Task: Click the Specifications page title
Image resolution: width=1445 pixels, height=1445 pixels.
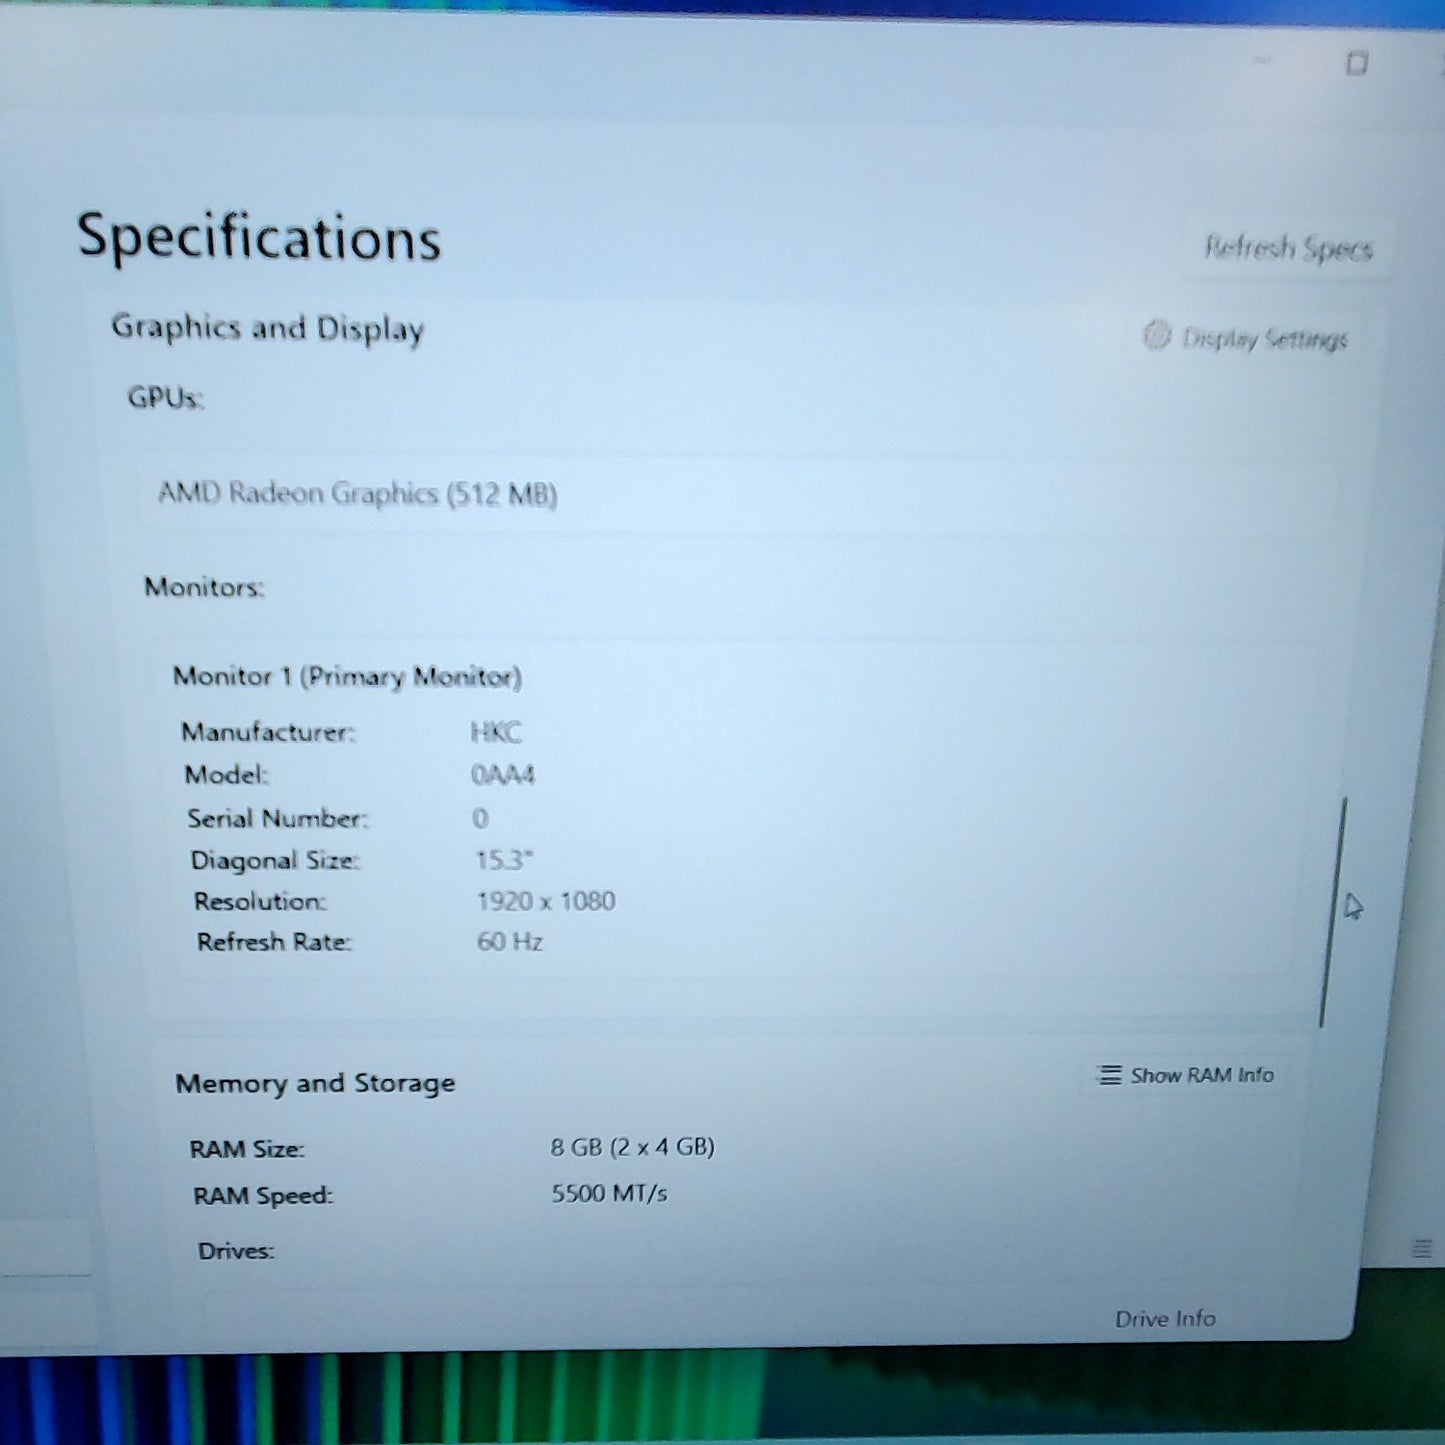Action: point(259,238)
